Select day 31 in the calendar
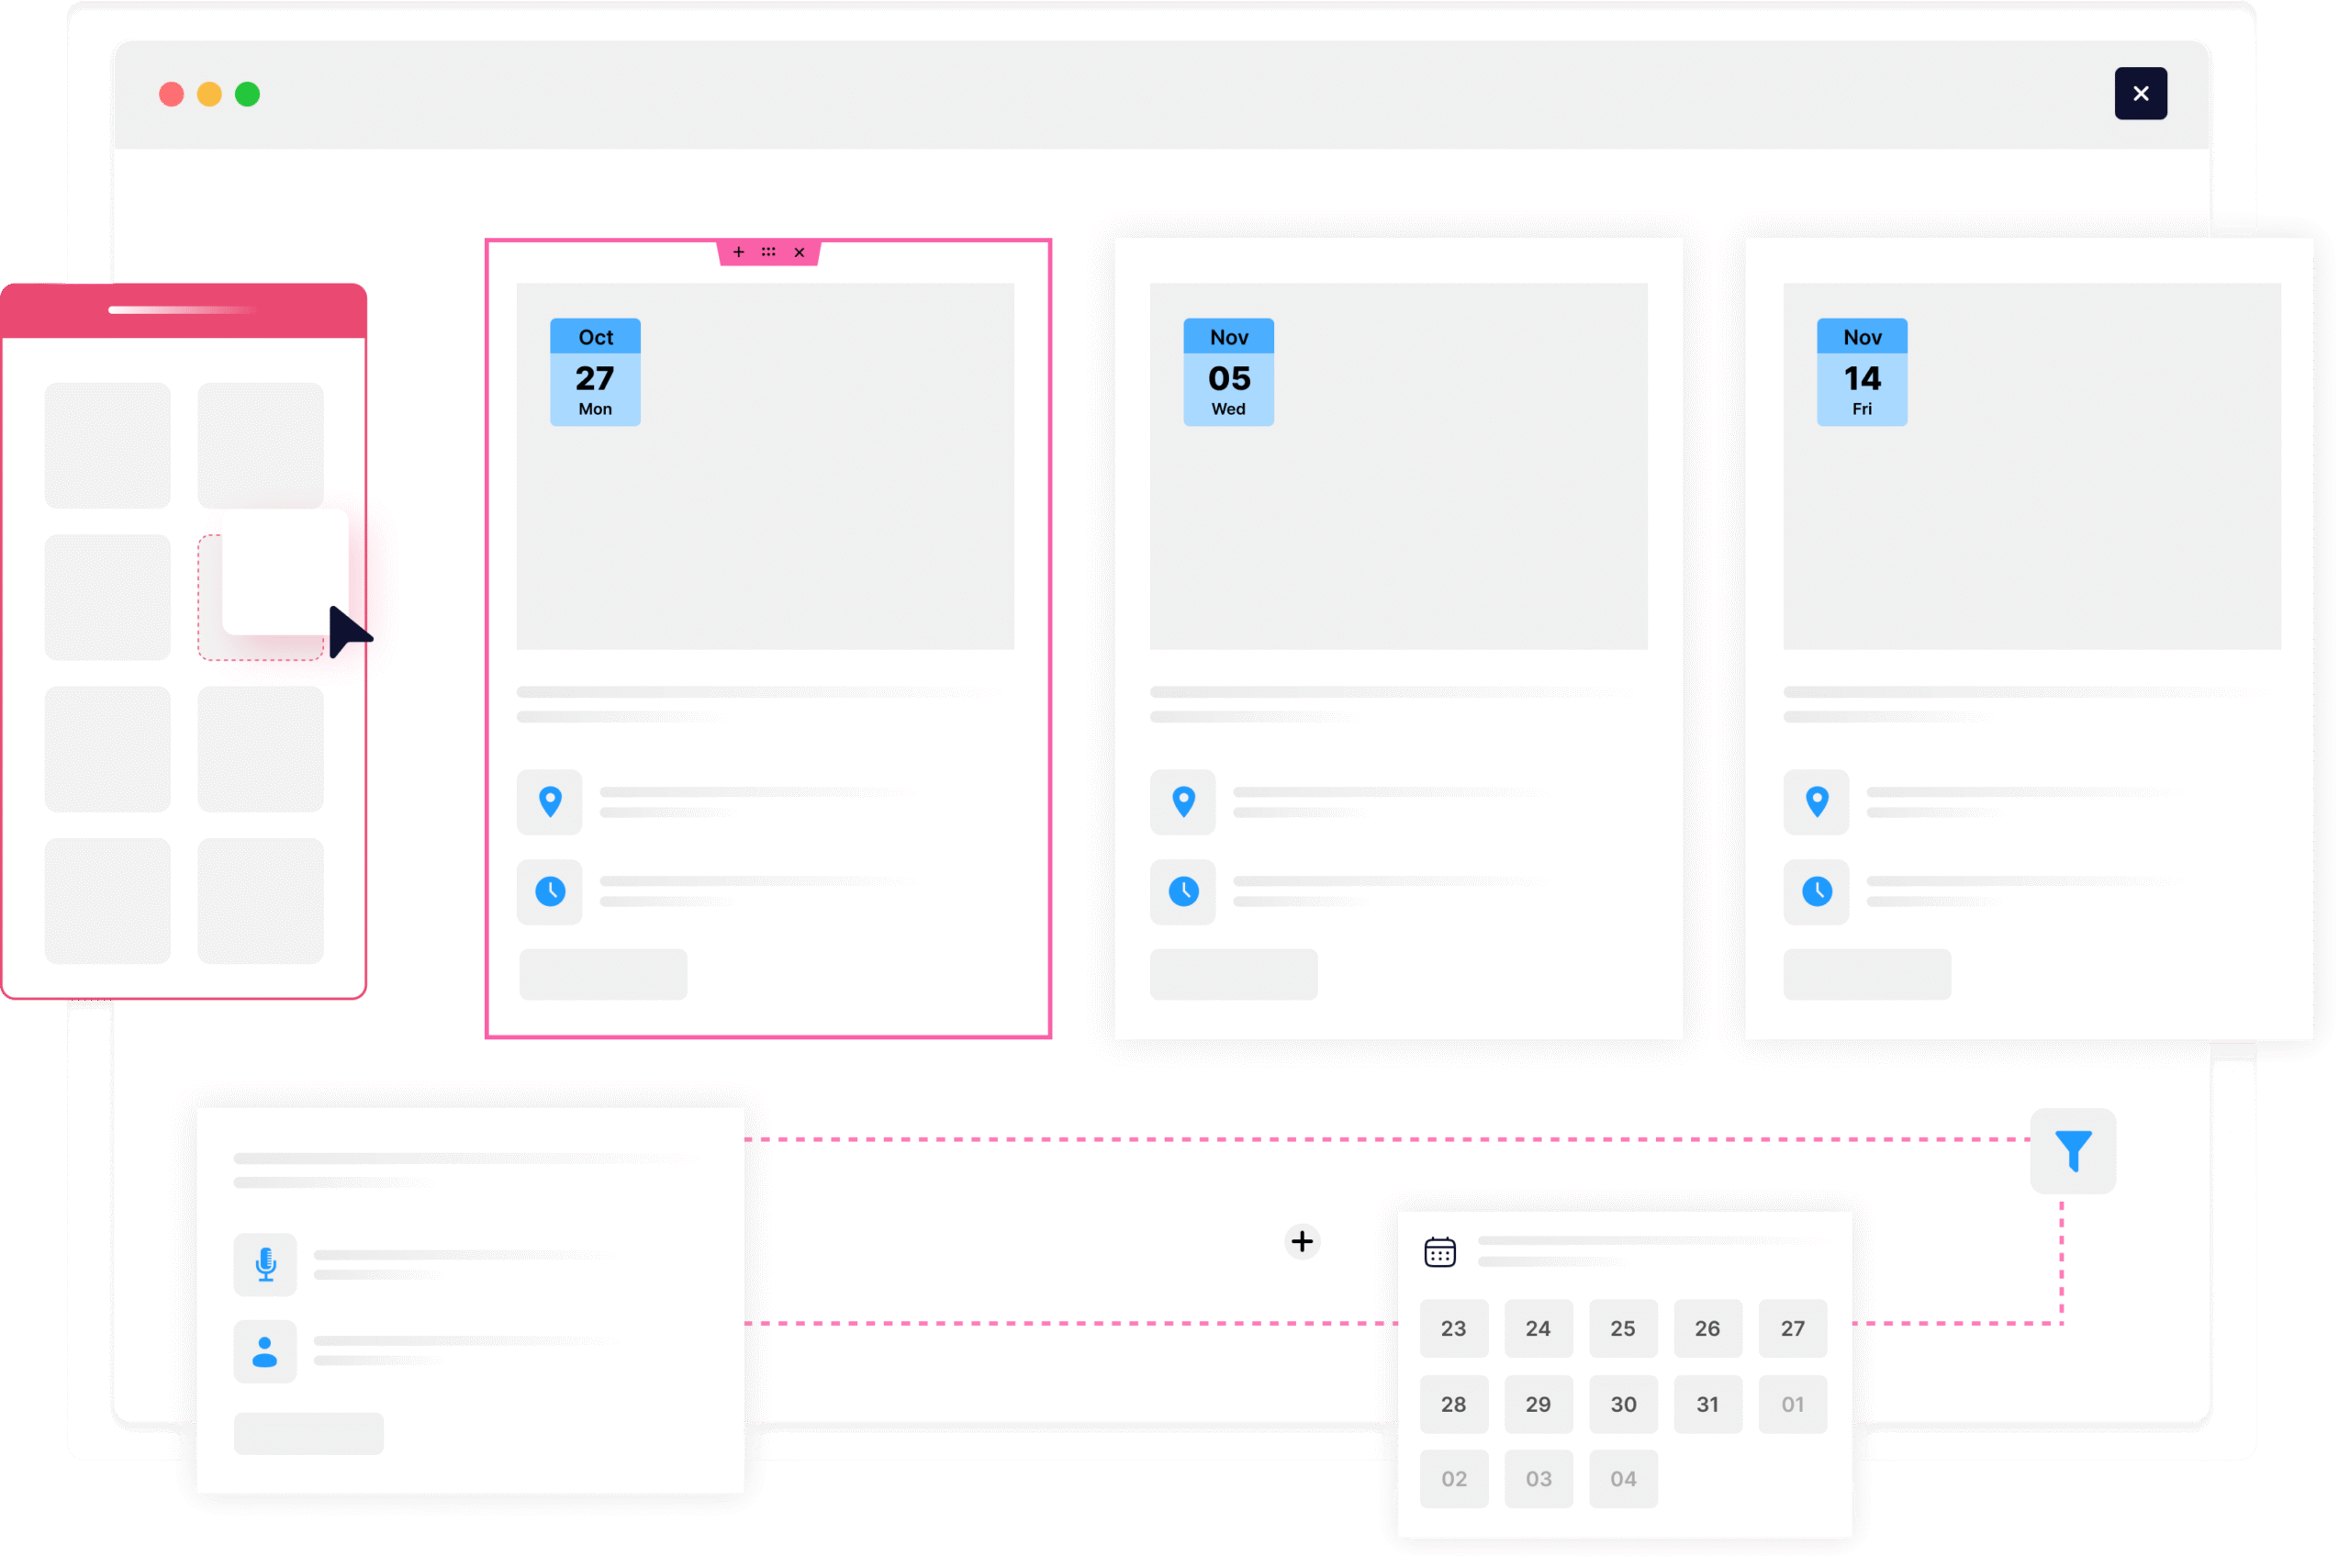This screenshot has width=2350, height=1568. point(1707,1404)
